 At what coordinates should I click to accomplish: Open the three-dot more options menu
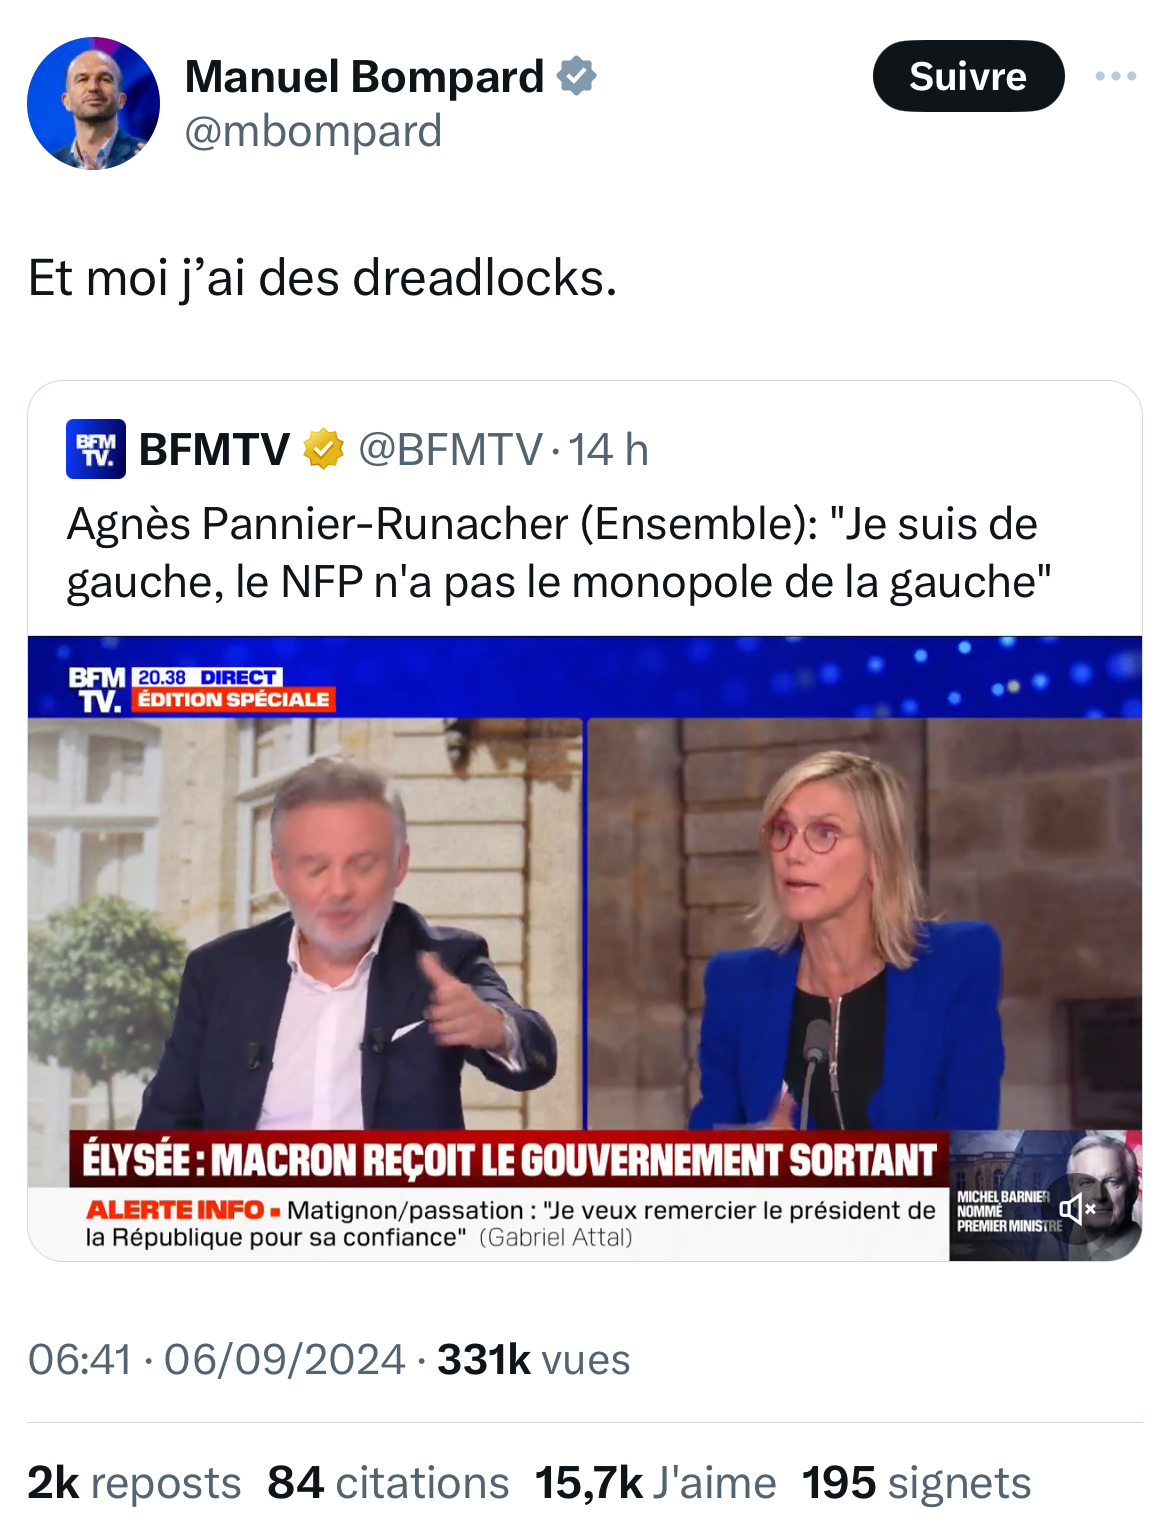[x=1115, y=76]
